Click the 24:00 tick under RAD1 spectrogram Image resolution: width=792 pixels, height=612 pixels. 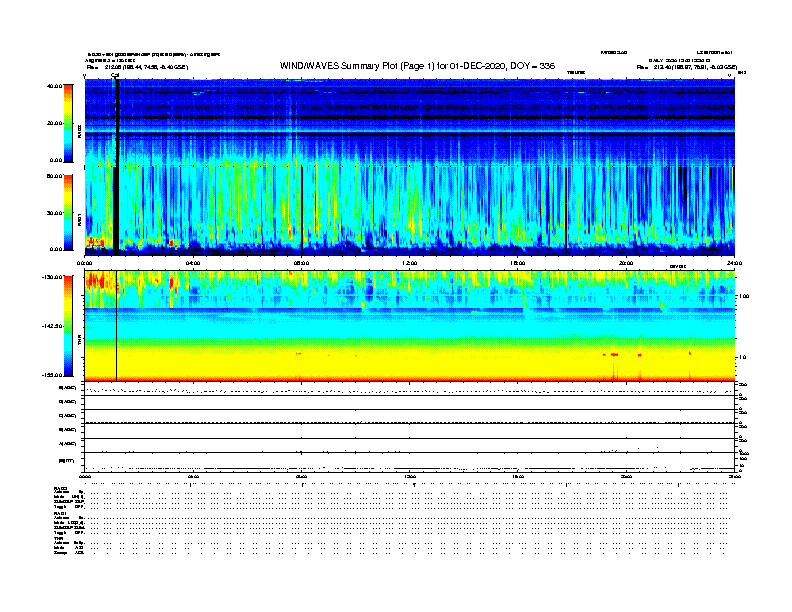(734, 263)
